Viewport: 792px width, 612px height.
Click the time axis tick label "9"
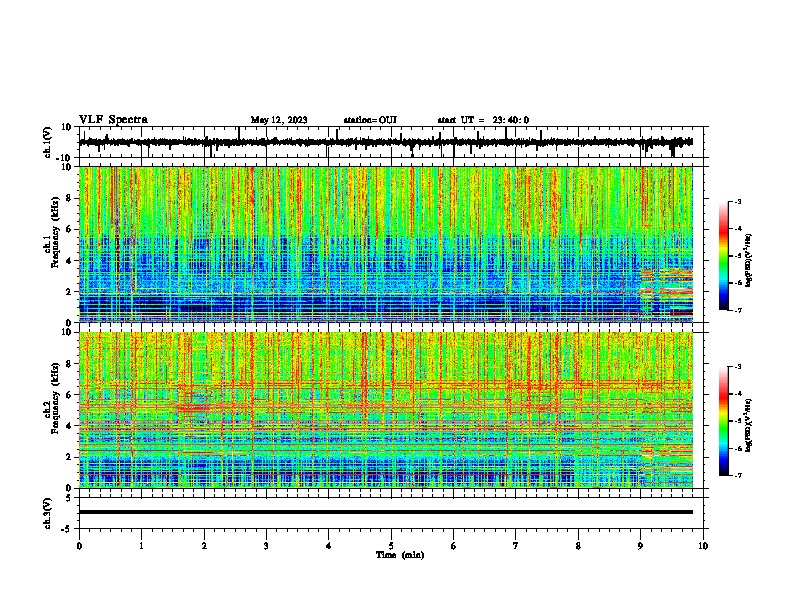point(640,546)
